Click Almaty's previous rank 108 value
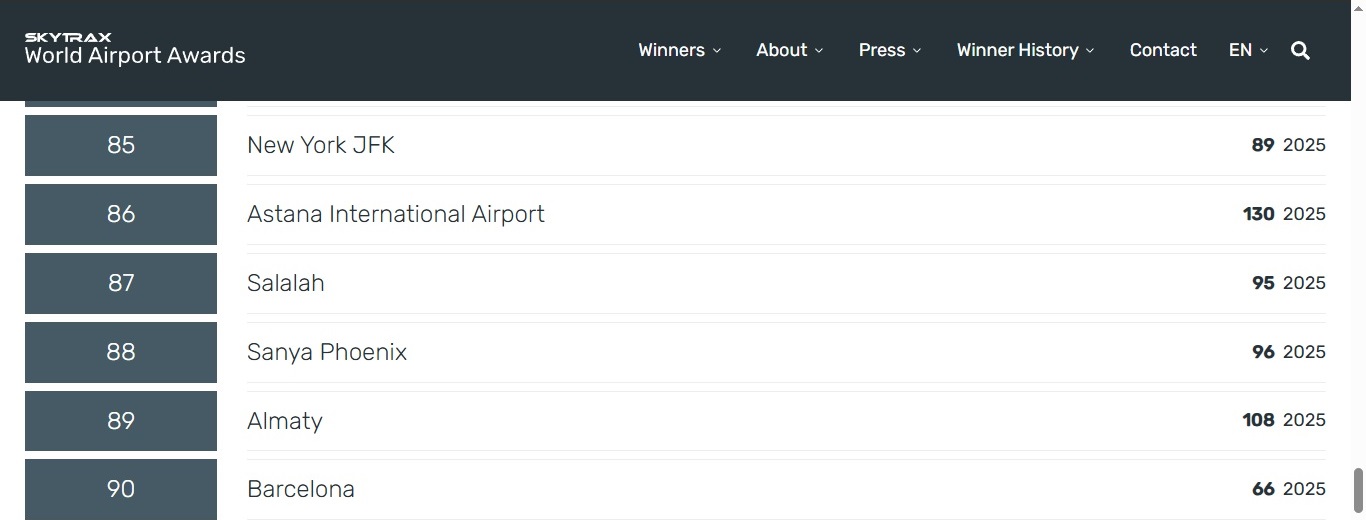The height and width of the screenshot is (520, 1366). [x=1258, y=420]
